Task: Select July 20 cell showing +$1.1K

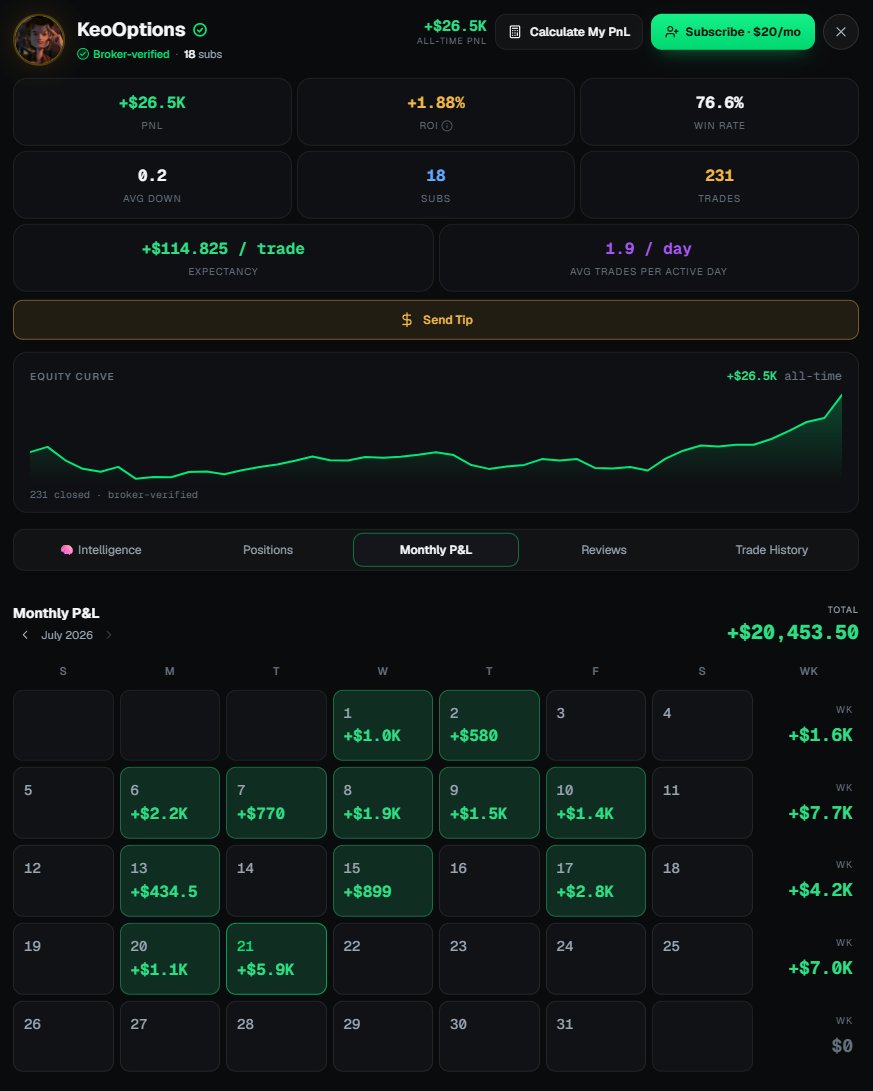Action: pos(170,959)
